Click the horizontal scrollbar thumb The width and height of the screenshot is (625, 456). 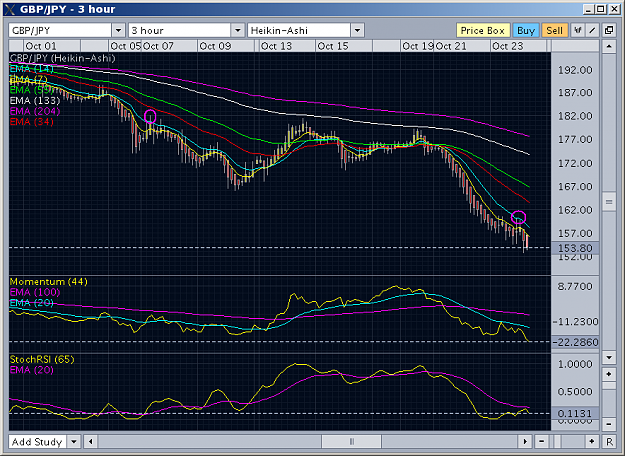click(x=352, y=442)
